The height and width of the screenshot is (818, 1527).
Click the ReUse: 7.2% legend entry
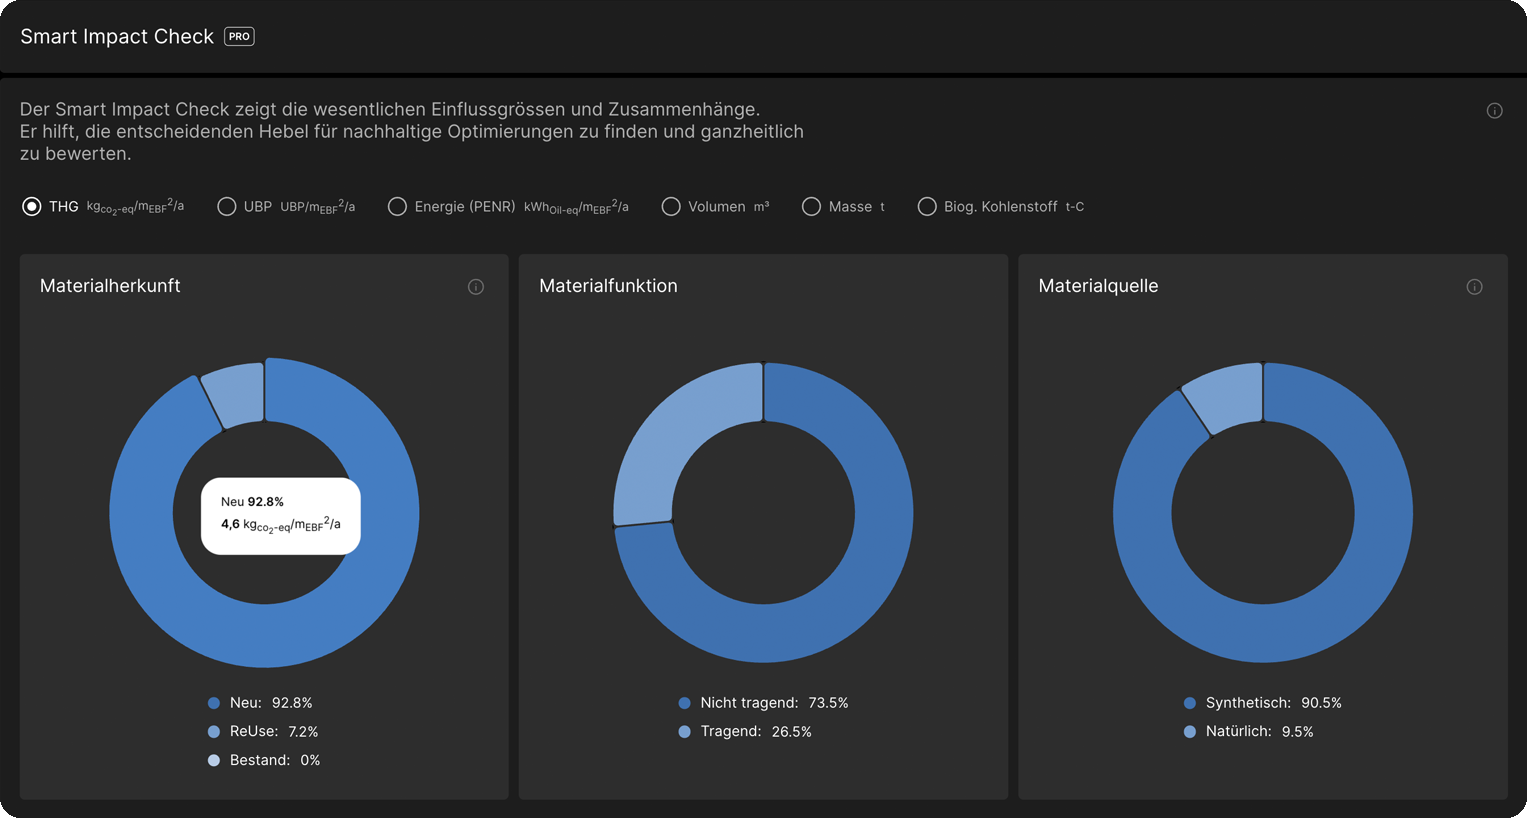(263, 732)
